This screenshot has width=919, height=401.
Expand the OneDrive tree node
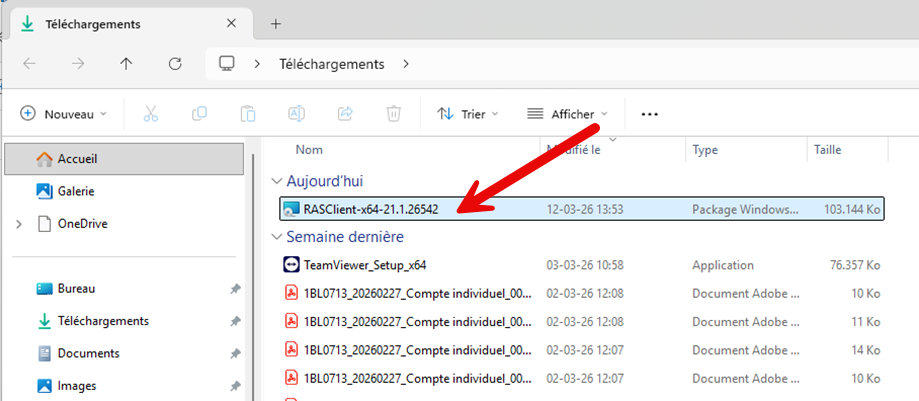pyautogui.click(x=19, y=224)
